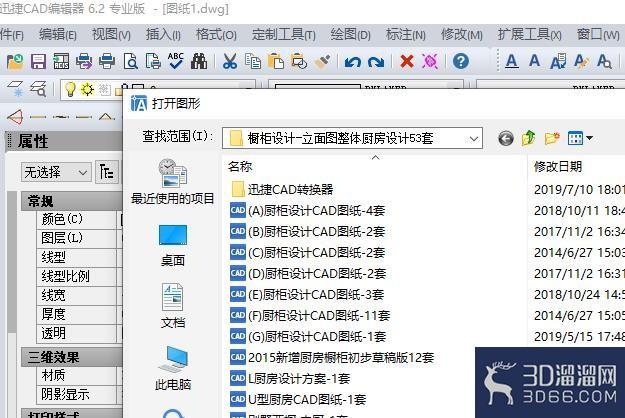Open the 扩展工具(X) menu

click(529, 35)
